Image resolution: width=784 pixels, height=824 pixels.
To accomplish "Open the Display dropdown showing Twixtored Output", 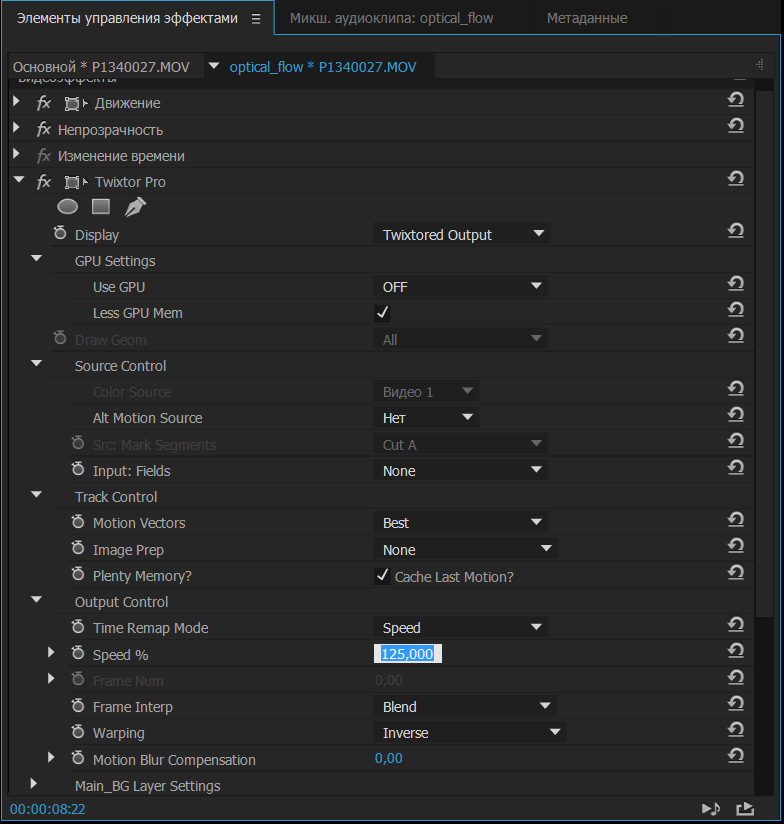I will point(462,234).
